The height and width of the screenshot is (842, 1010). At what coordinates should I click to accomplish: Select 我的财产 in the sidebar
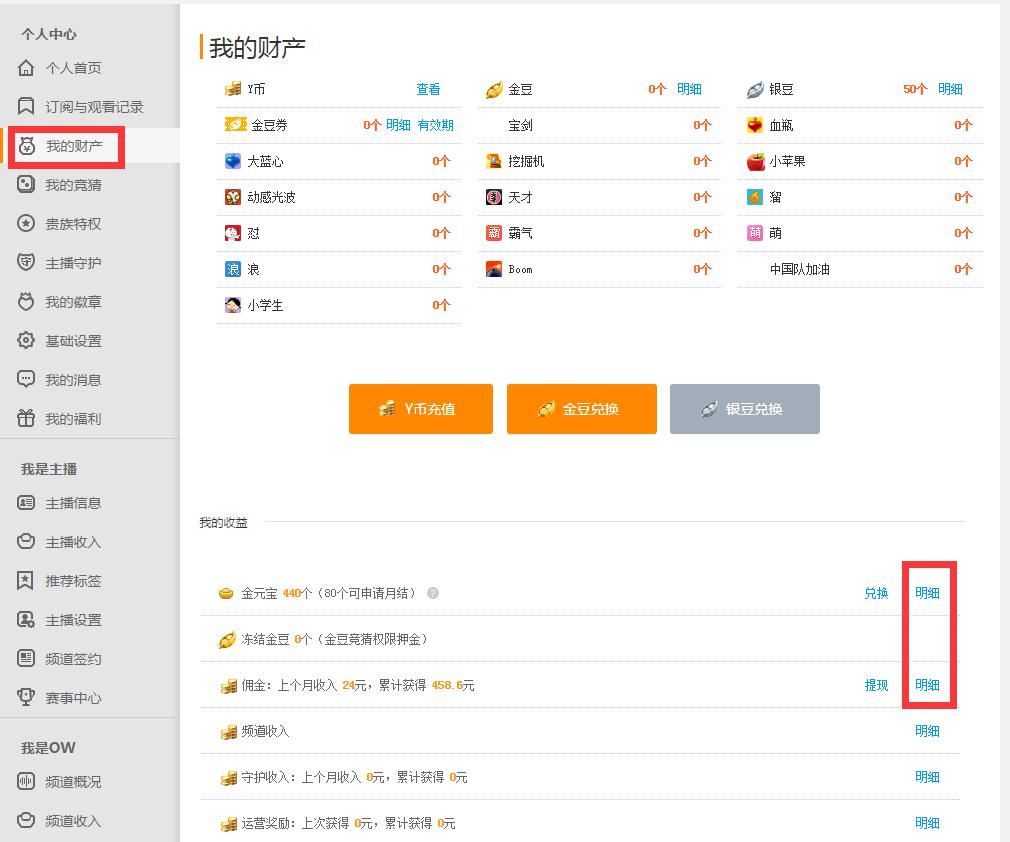pos(61,145)
